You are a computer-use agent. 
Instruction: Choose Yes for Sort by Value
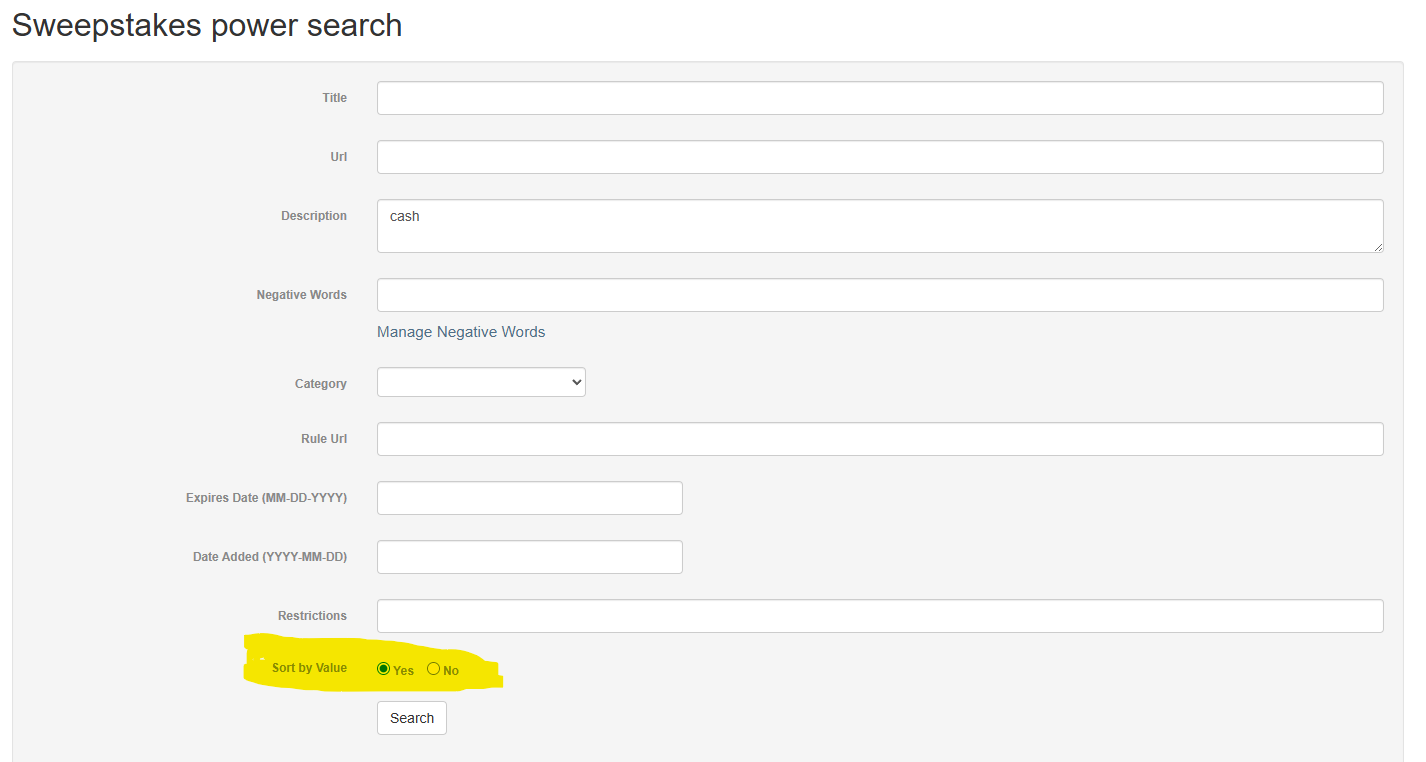(x=384, y=669)
